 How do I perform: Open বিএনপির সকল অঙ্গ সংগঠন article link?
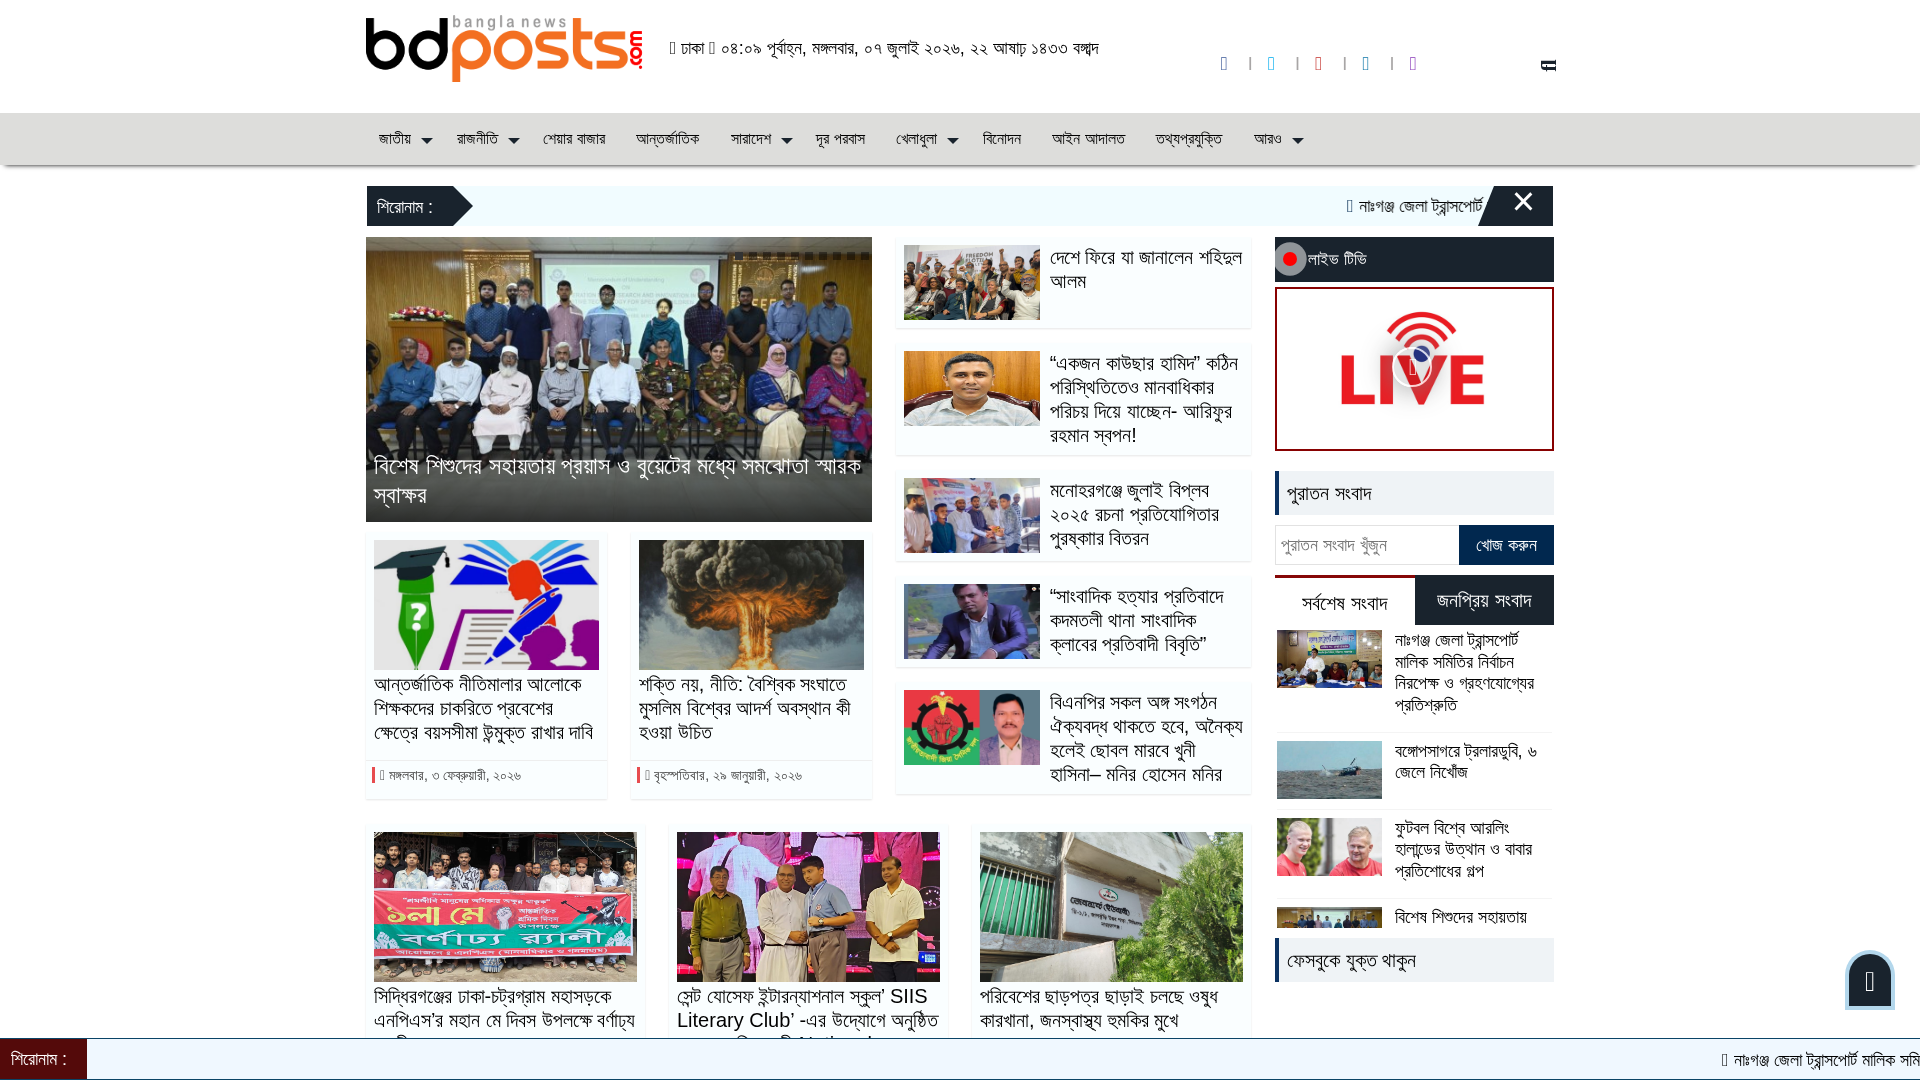[1146, 738]
